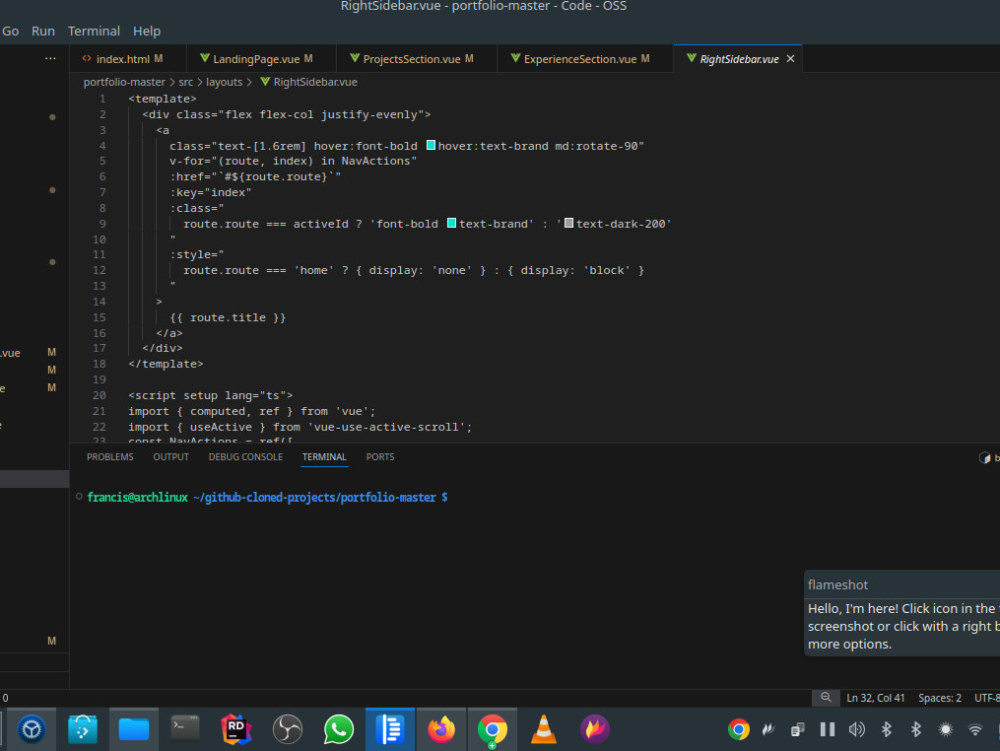This screenshot has height=751, width=1000.
Task: Open the editor tabs overflow (three dots) menu
Action: (x=50, y=59)
